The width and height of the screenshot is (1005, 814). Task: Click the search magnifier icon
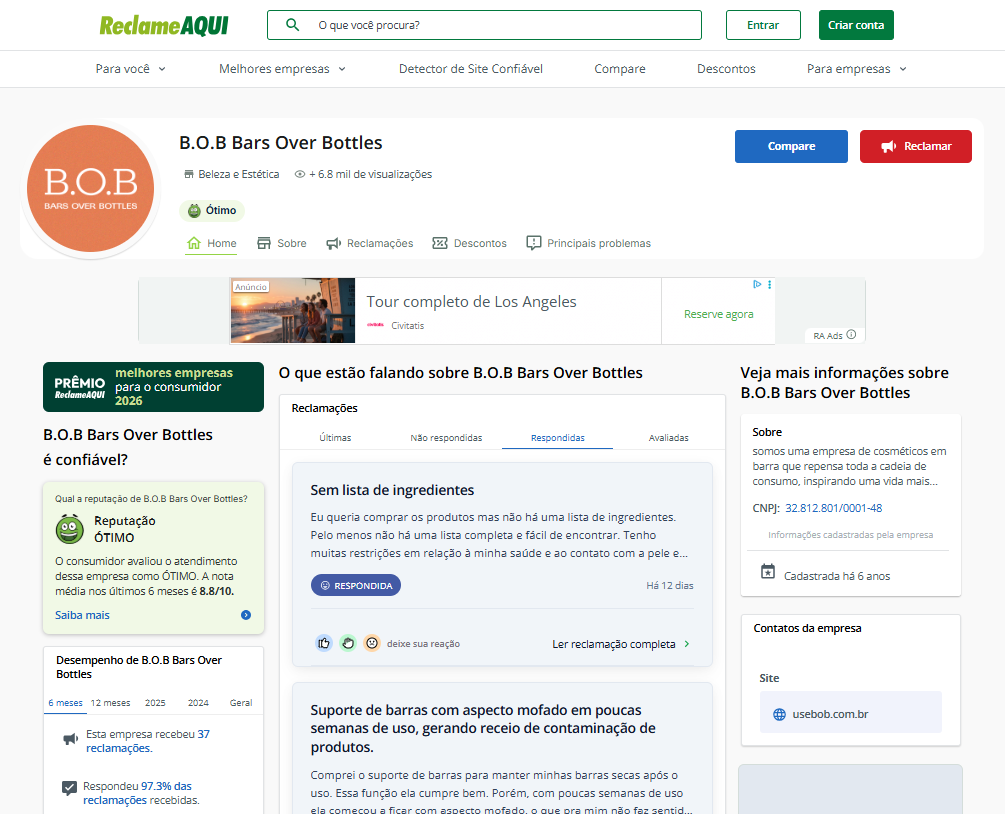[292, 25]
